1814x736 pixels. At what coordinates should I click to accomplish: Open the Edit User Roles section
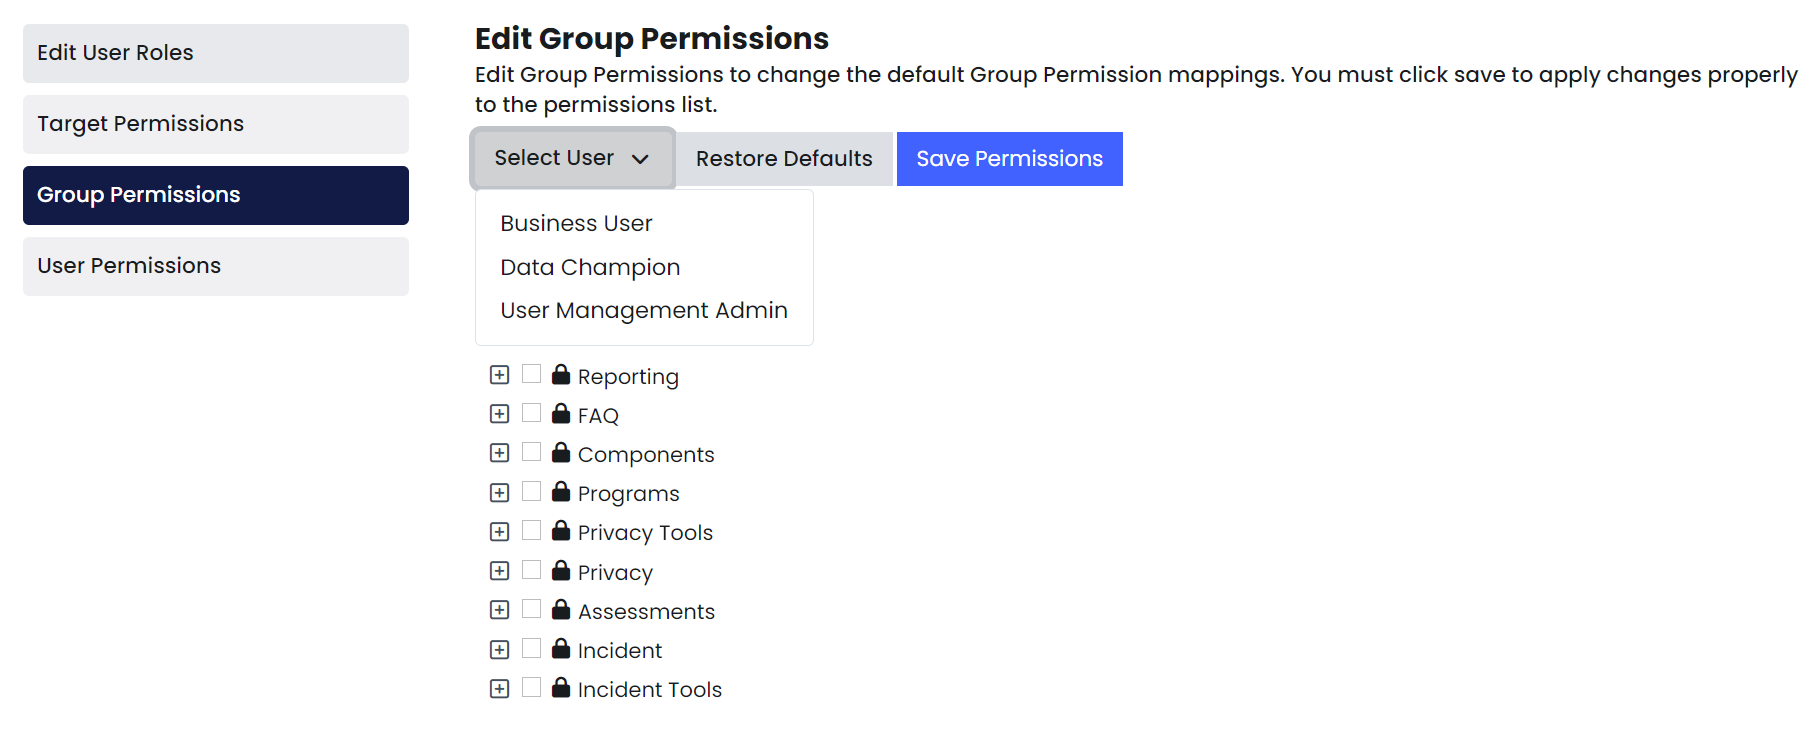click(x=215, y=53)
